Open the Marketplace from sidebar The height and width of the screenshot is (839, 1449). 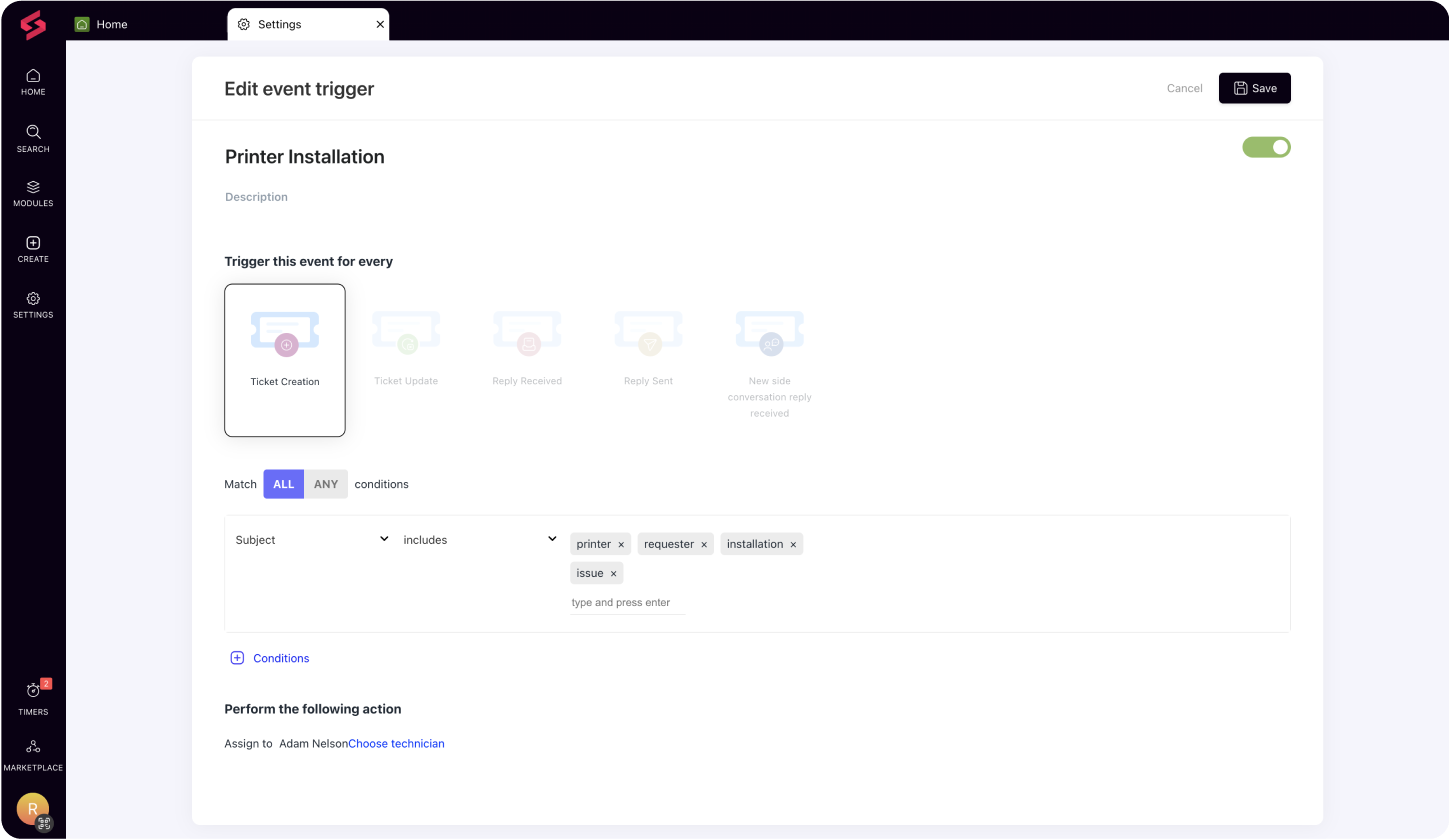pos(33,751)
